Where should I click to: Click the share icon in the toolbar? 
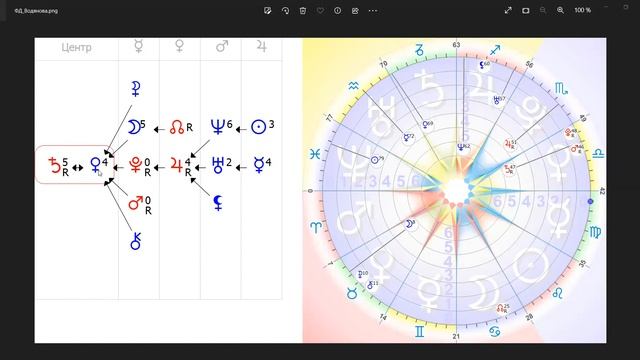coord(355,11)
